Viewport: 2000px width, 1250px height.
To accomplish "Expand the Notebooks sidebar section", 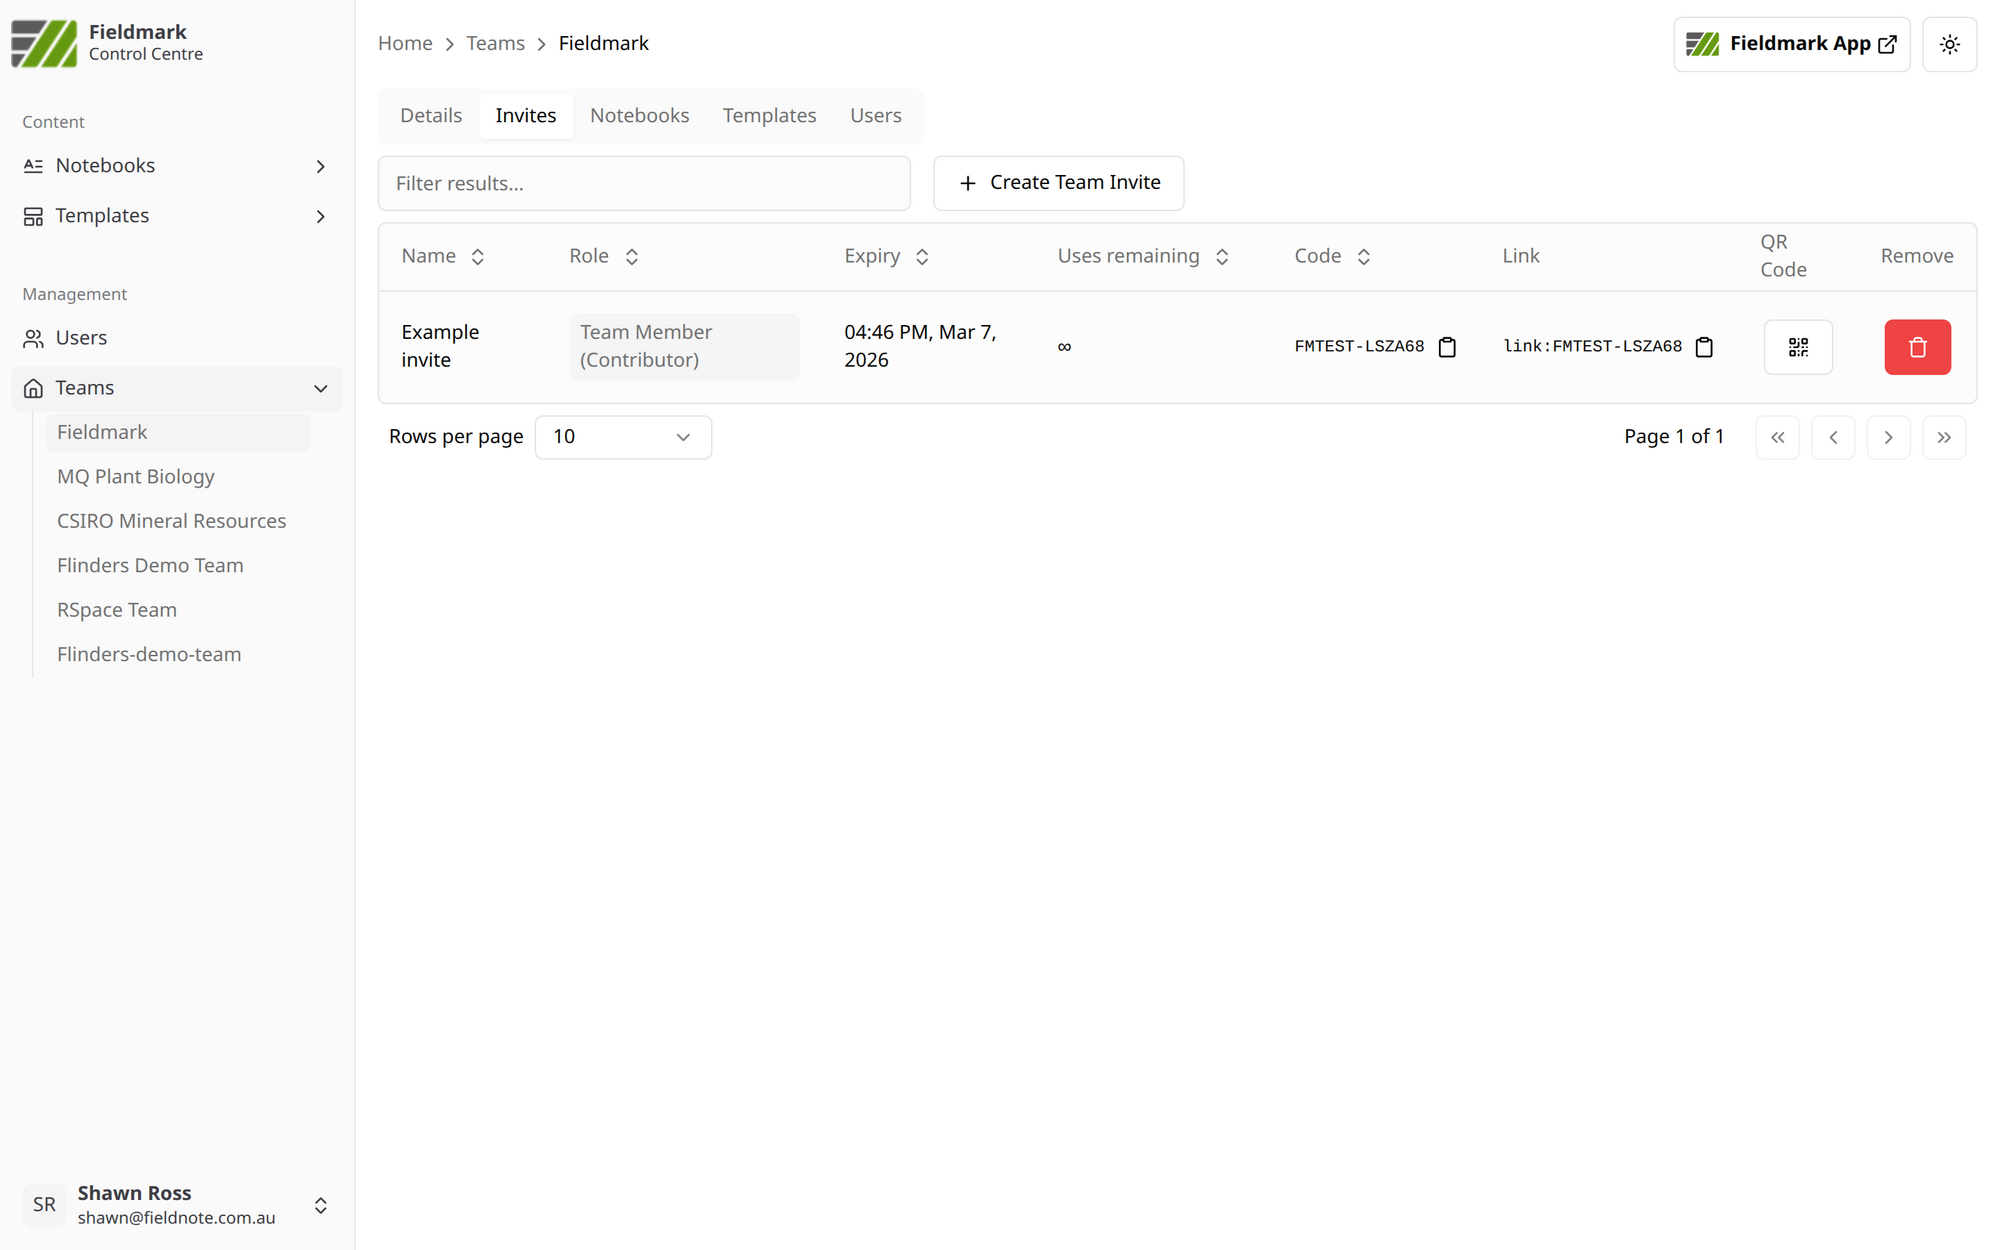I will pyautogui.click(x=320, y=166).
